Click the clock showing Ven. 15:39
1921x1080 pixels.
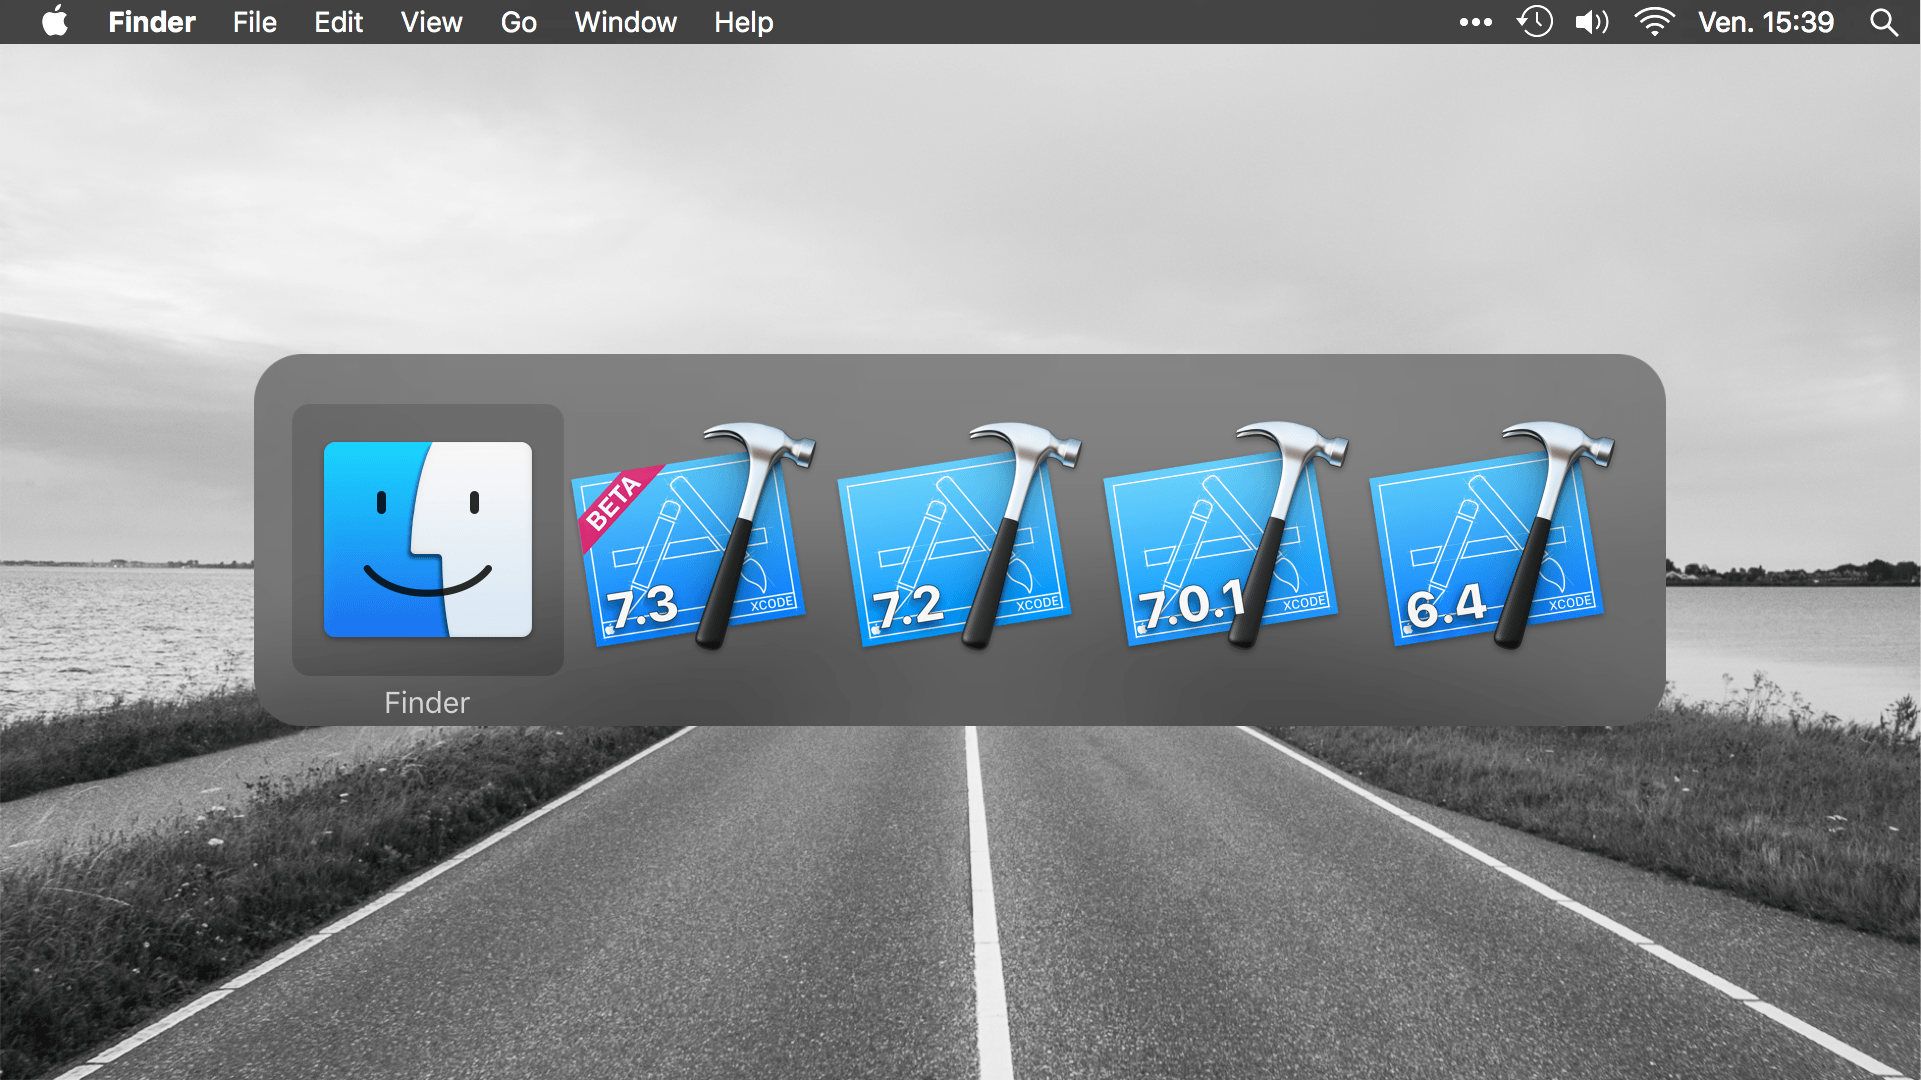point(1766,22)
